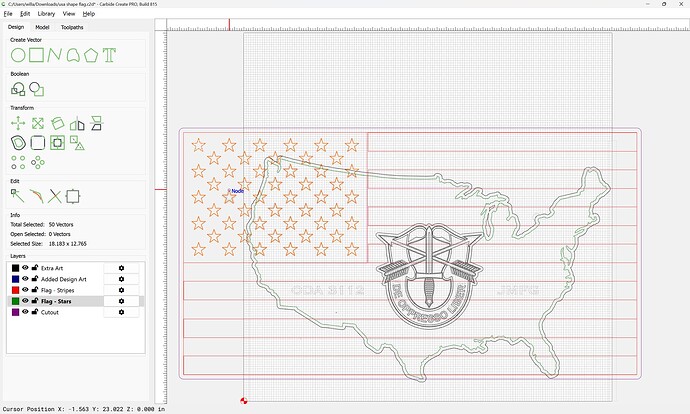The image size is (690, 414).
Task: Click the red origin marker on canvas
Action: click(244, 400)
